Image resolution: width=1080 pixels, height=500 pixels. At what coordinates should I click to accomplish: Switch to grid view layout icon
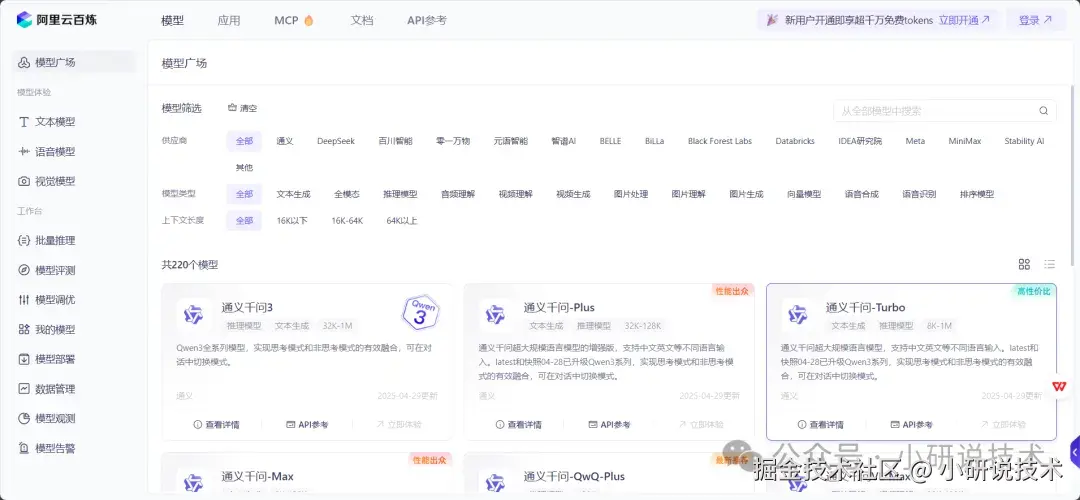pos(1024,264)
